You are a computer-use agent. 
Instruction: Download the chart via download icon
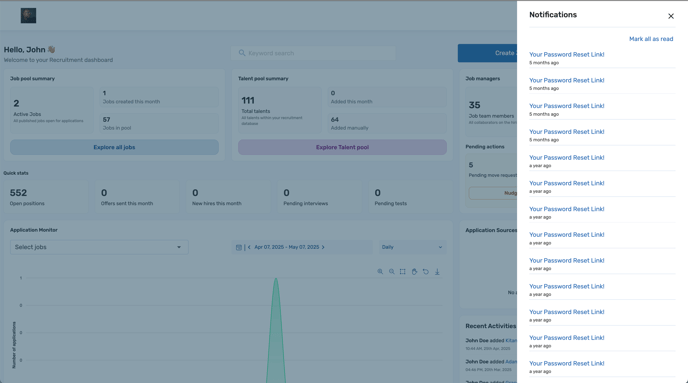click(437, 272)
